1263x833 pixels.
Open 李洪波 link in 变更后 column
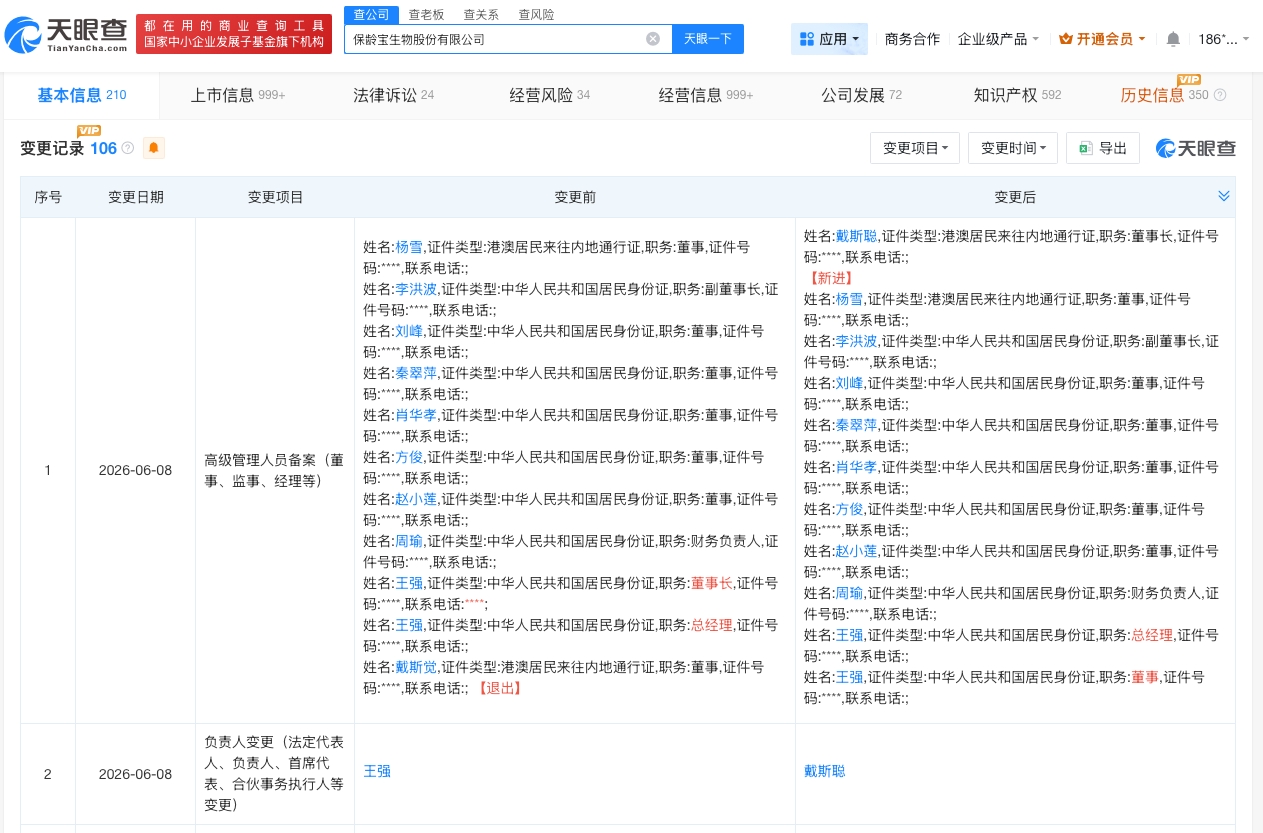[x=856, y=341]
